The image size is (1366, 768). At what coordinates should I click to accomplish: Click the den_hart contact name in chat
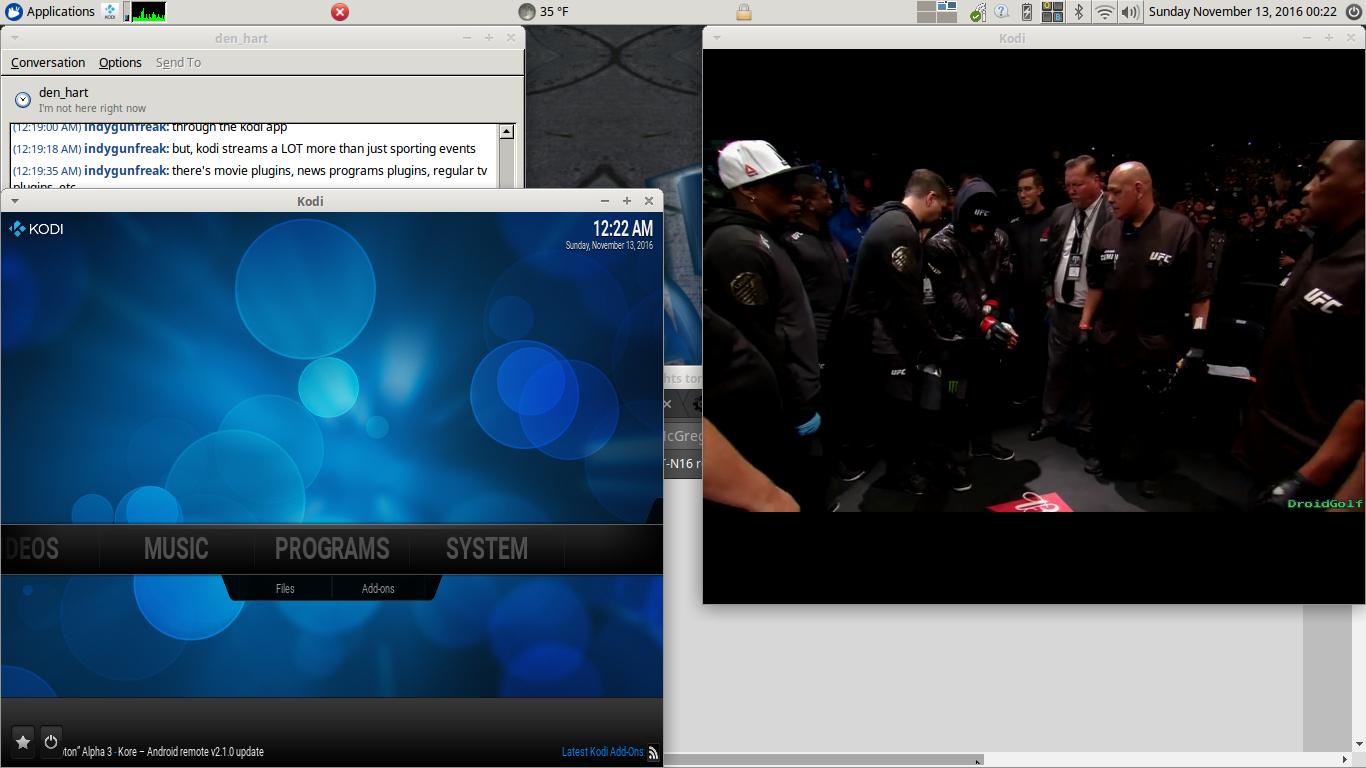pos(64,92)
